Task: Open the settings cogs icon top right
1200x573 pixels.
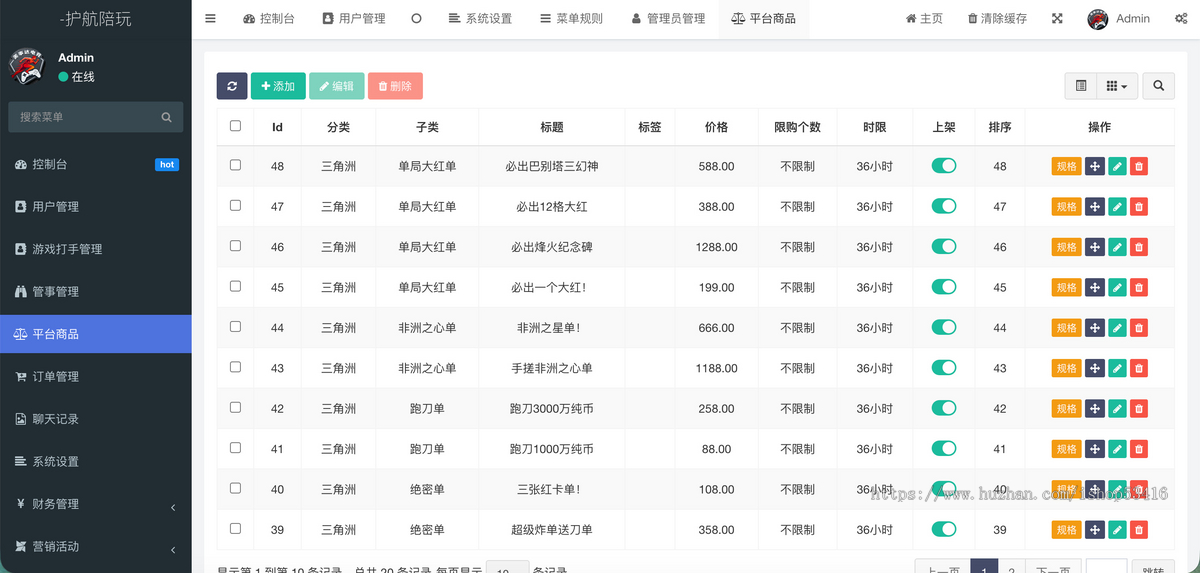Action: tap(1181, 18)
